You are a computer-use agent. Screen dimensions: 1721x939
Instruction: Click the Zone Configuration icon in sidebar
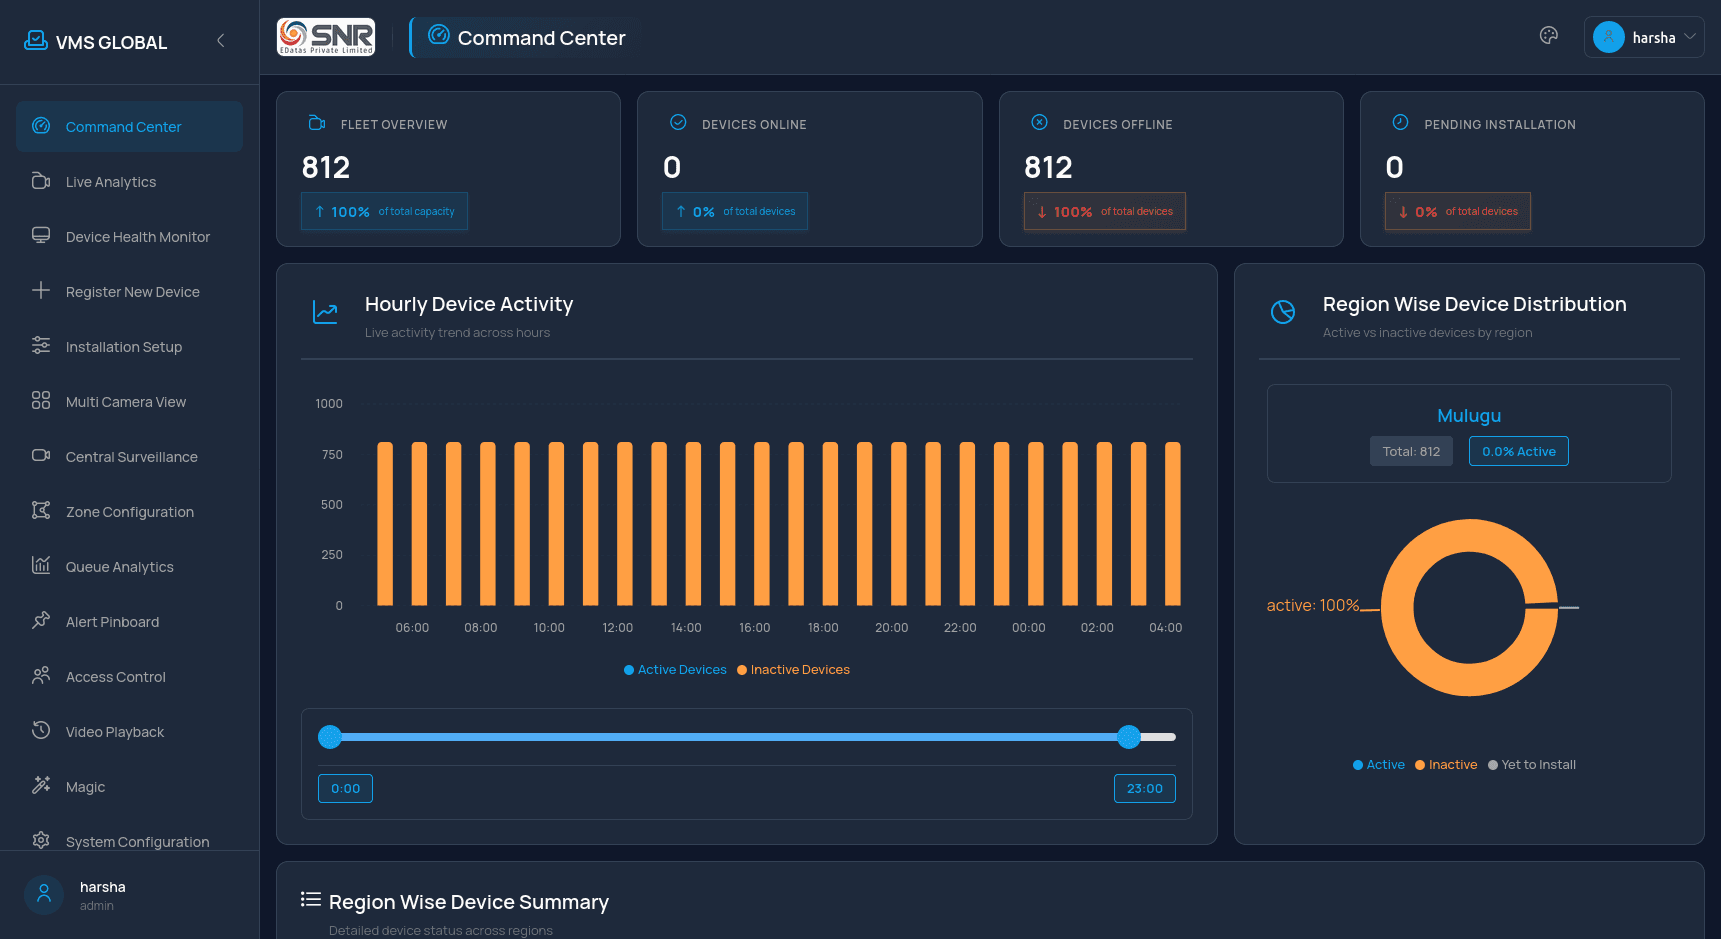click(x=41, y=511)
